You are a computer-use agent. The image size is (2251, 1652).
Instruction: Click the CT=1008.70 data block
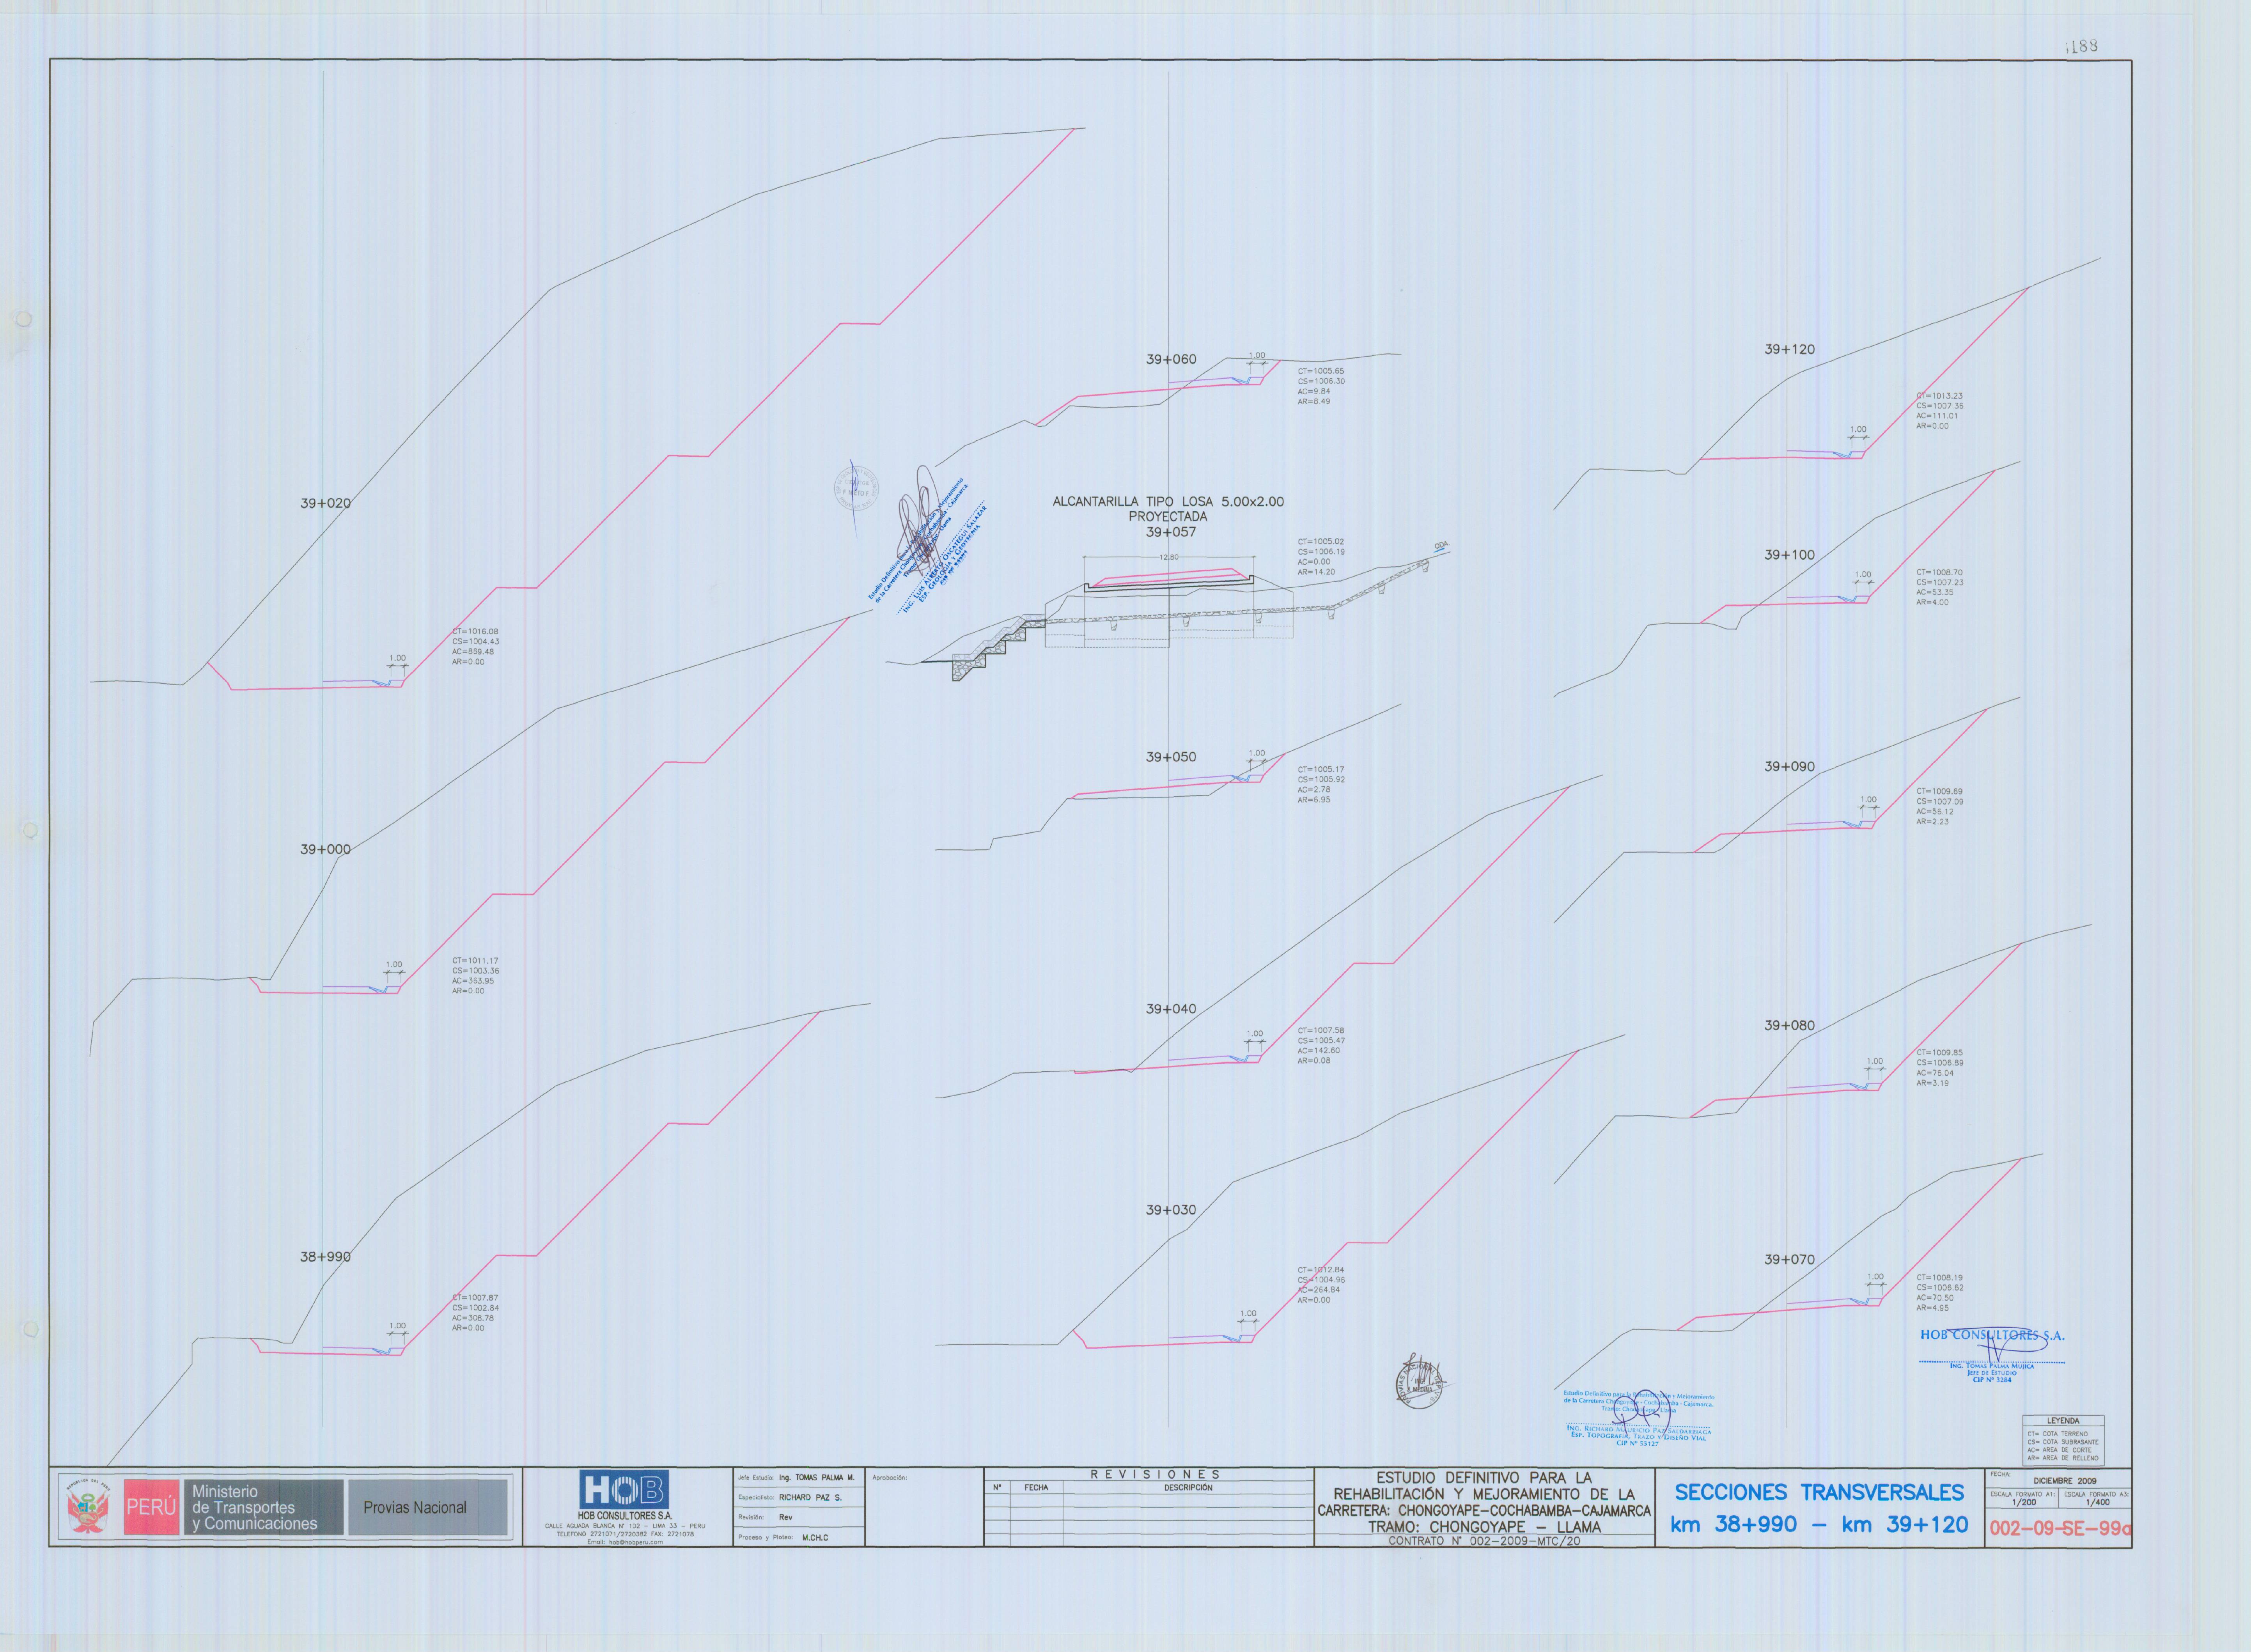click(1940, 588)
